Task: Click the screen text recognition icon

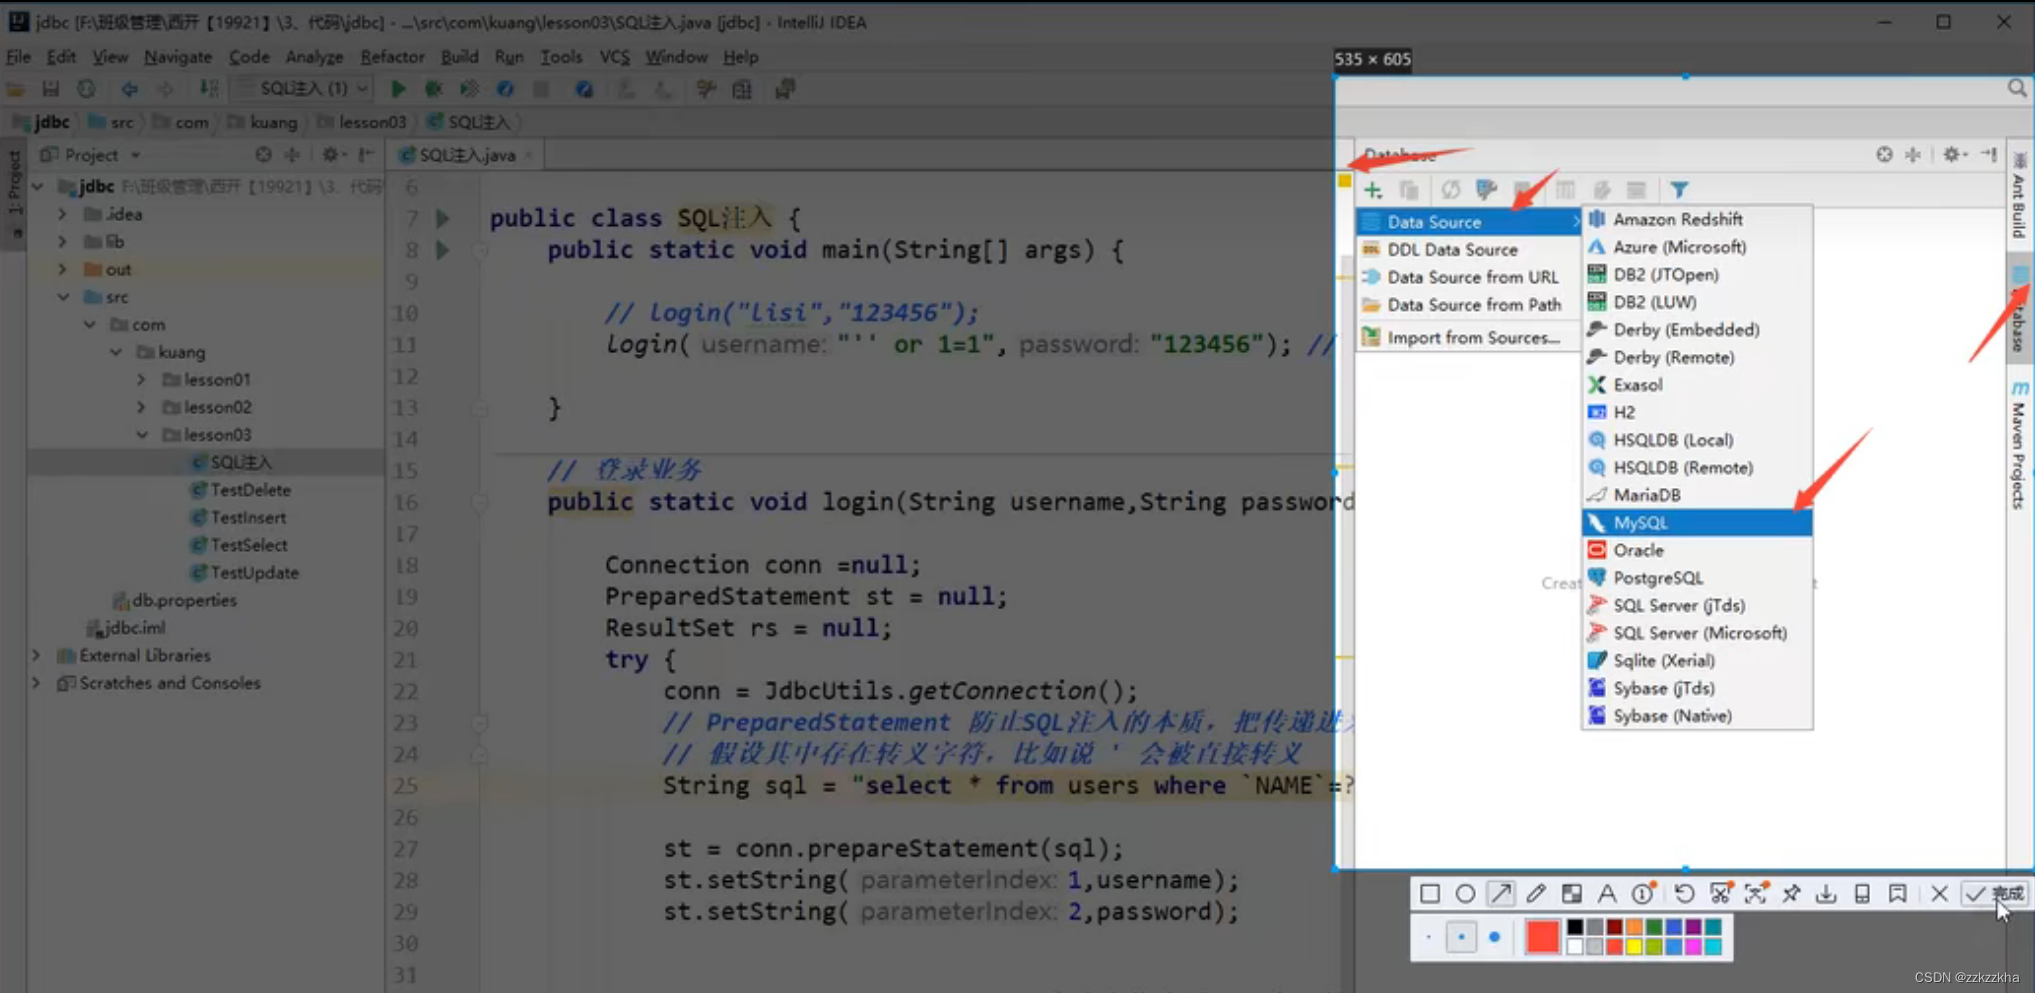Action: 1756,894
